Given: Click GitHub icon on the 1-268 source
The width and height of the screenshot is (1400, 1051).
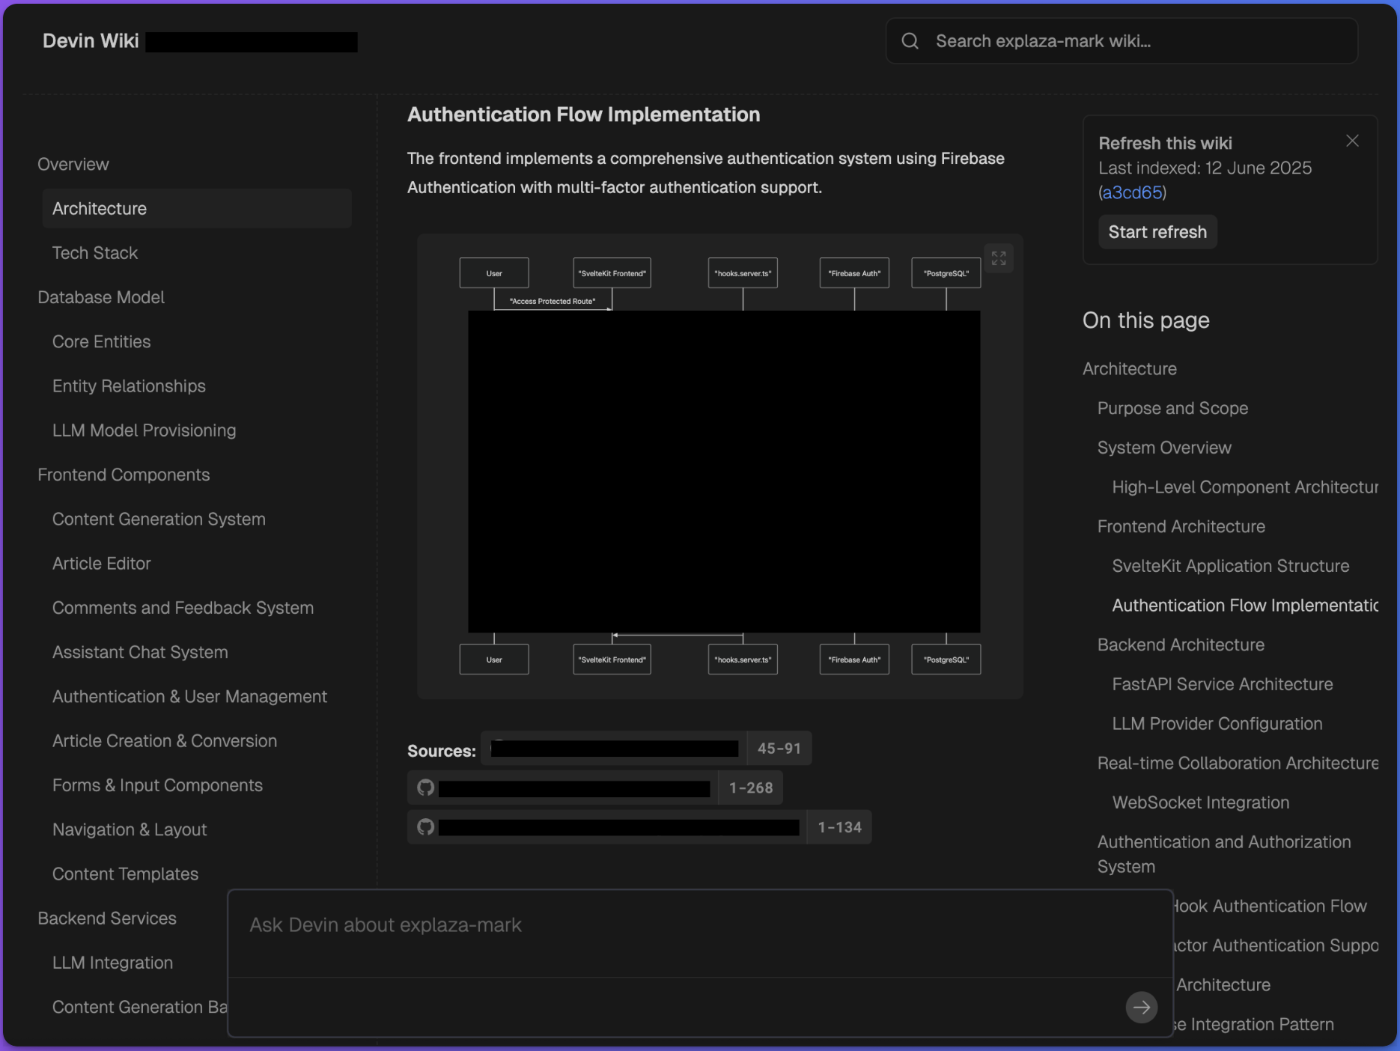Looking at the screenshot, I should coord(426,788).
